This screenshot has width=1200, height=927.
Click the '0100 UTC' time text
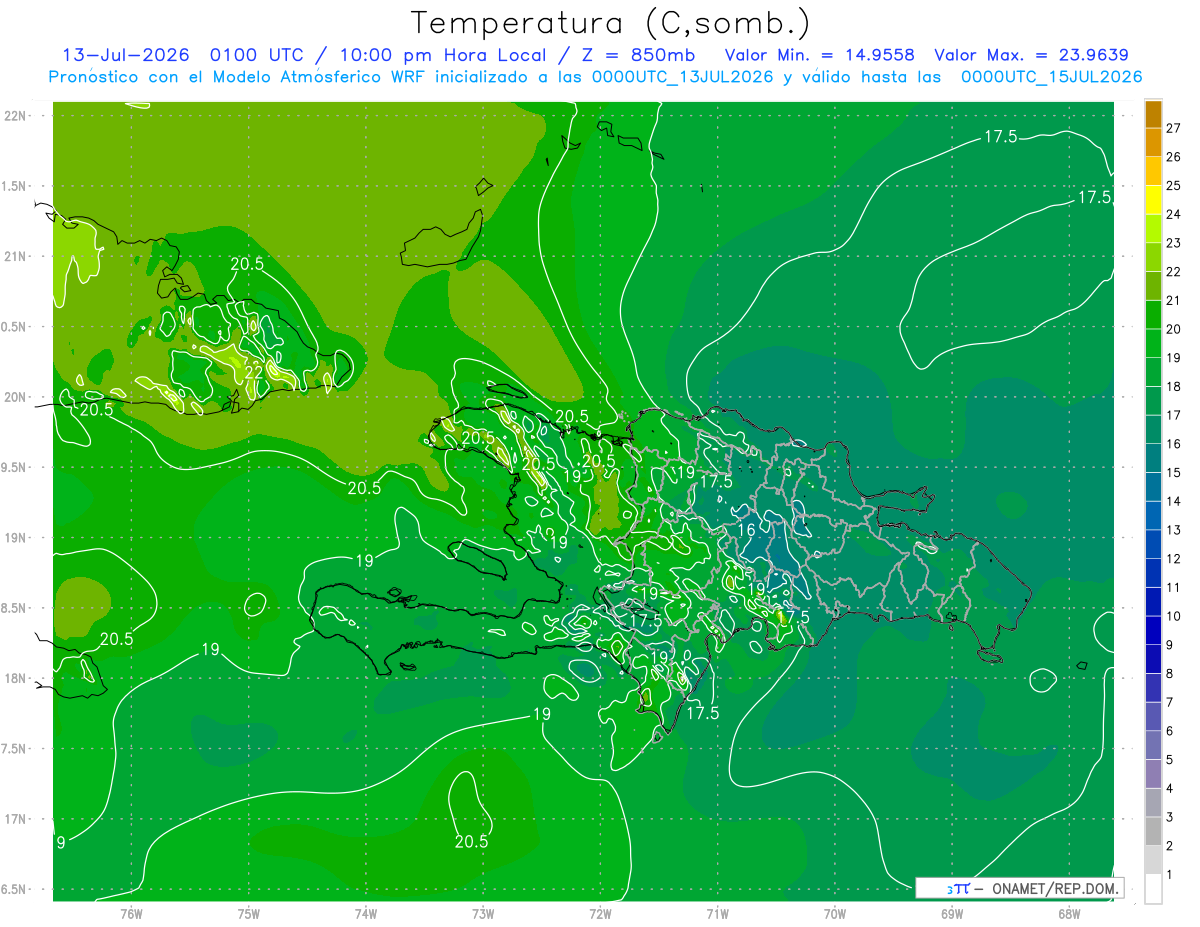click(256, 55)
